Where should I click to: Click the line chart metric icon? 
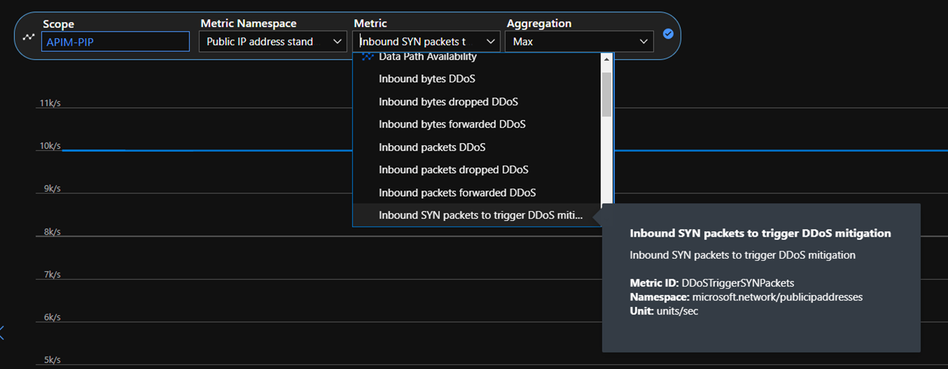click(x=28, y=36)
